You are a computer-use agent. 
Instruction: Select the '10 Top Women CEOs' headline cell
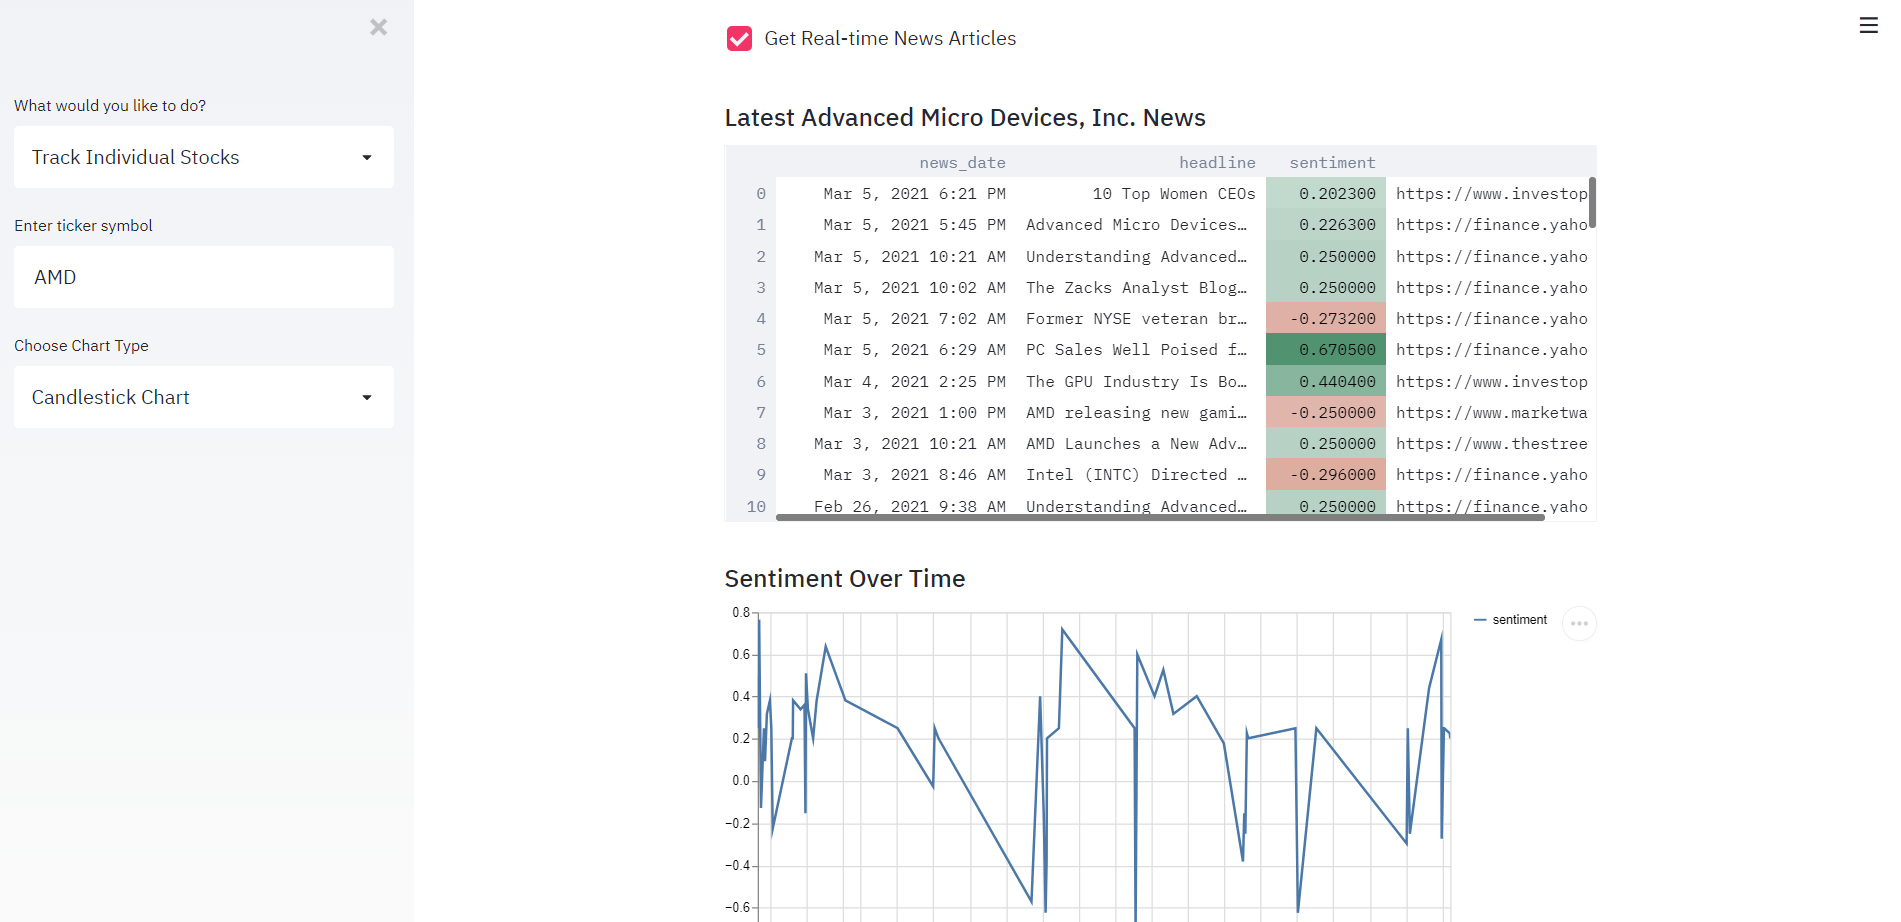tap(1141, 194)
